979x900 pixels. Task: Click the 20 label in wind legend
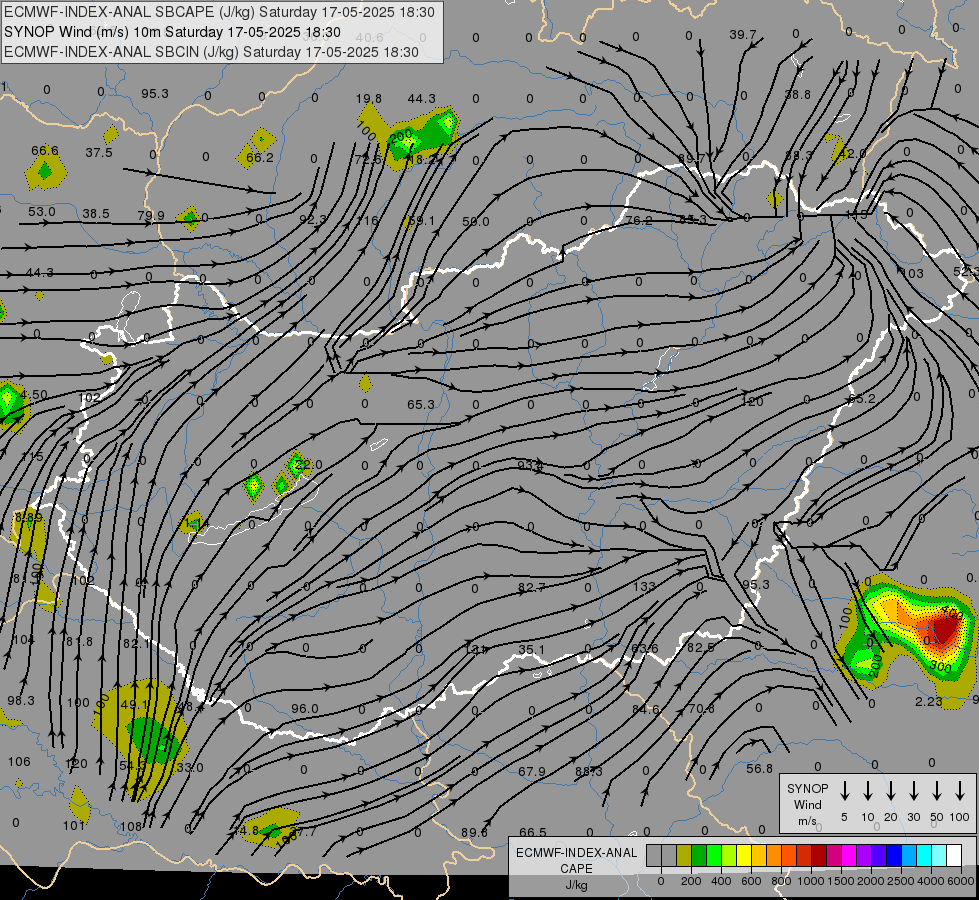pyautogui.click(x=890, y=817)
